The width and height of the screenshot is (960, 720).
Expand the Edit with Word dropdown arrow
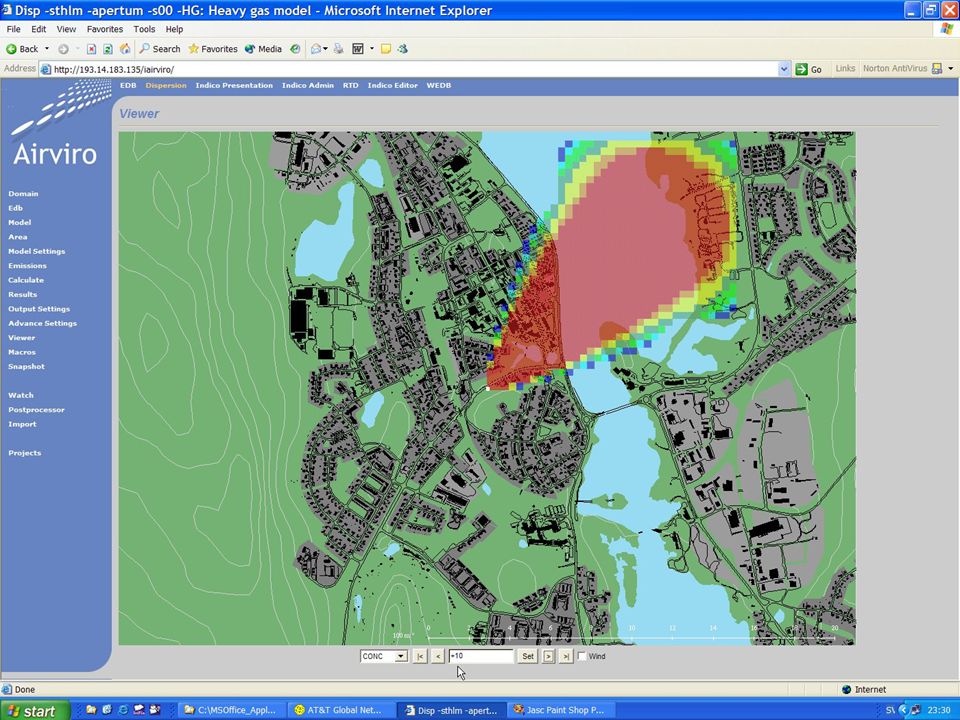coord(372,49)
